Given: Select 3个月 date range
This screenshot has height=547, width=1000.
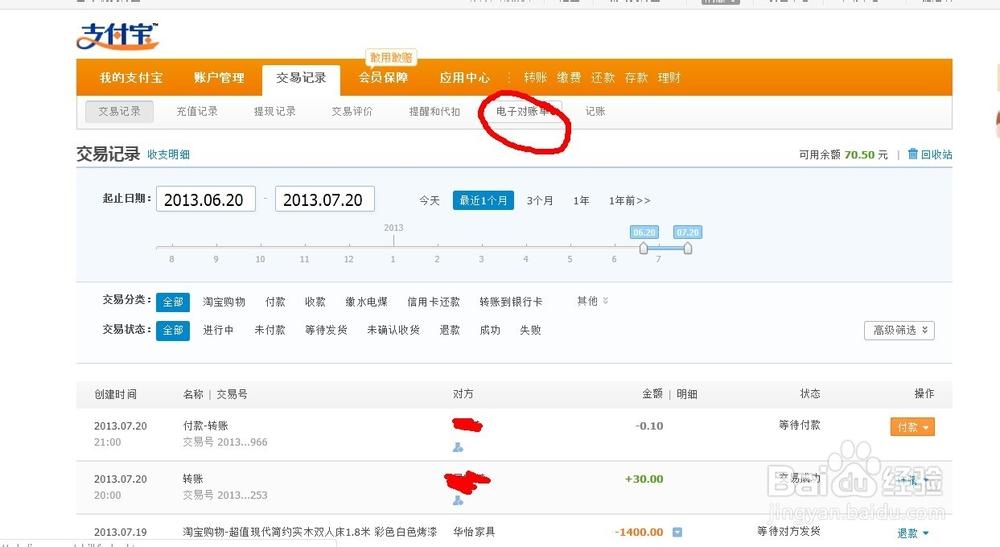Looking at the screenshot, I should [x=540, y=200].
